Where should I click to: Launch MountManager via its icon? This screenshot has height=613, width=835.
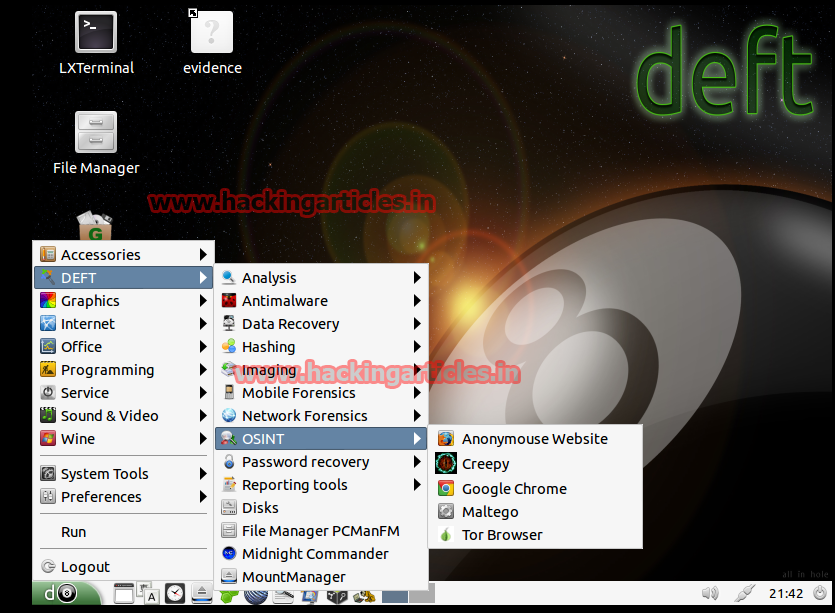[229, 576]
